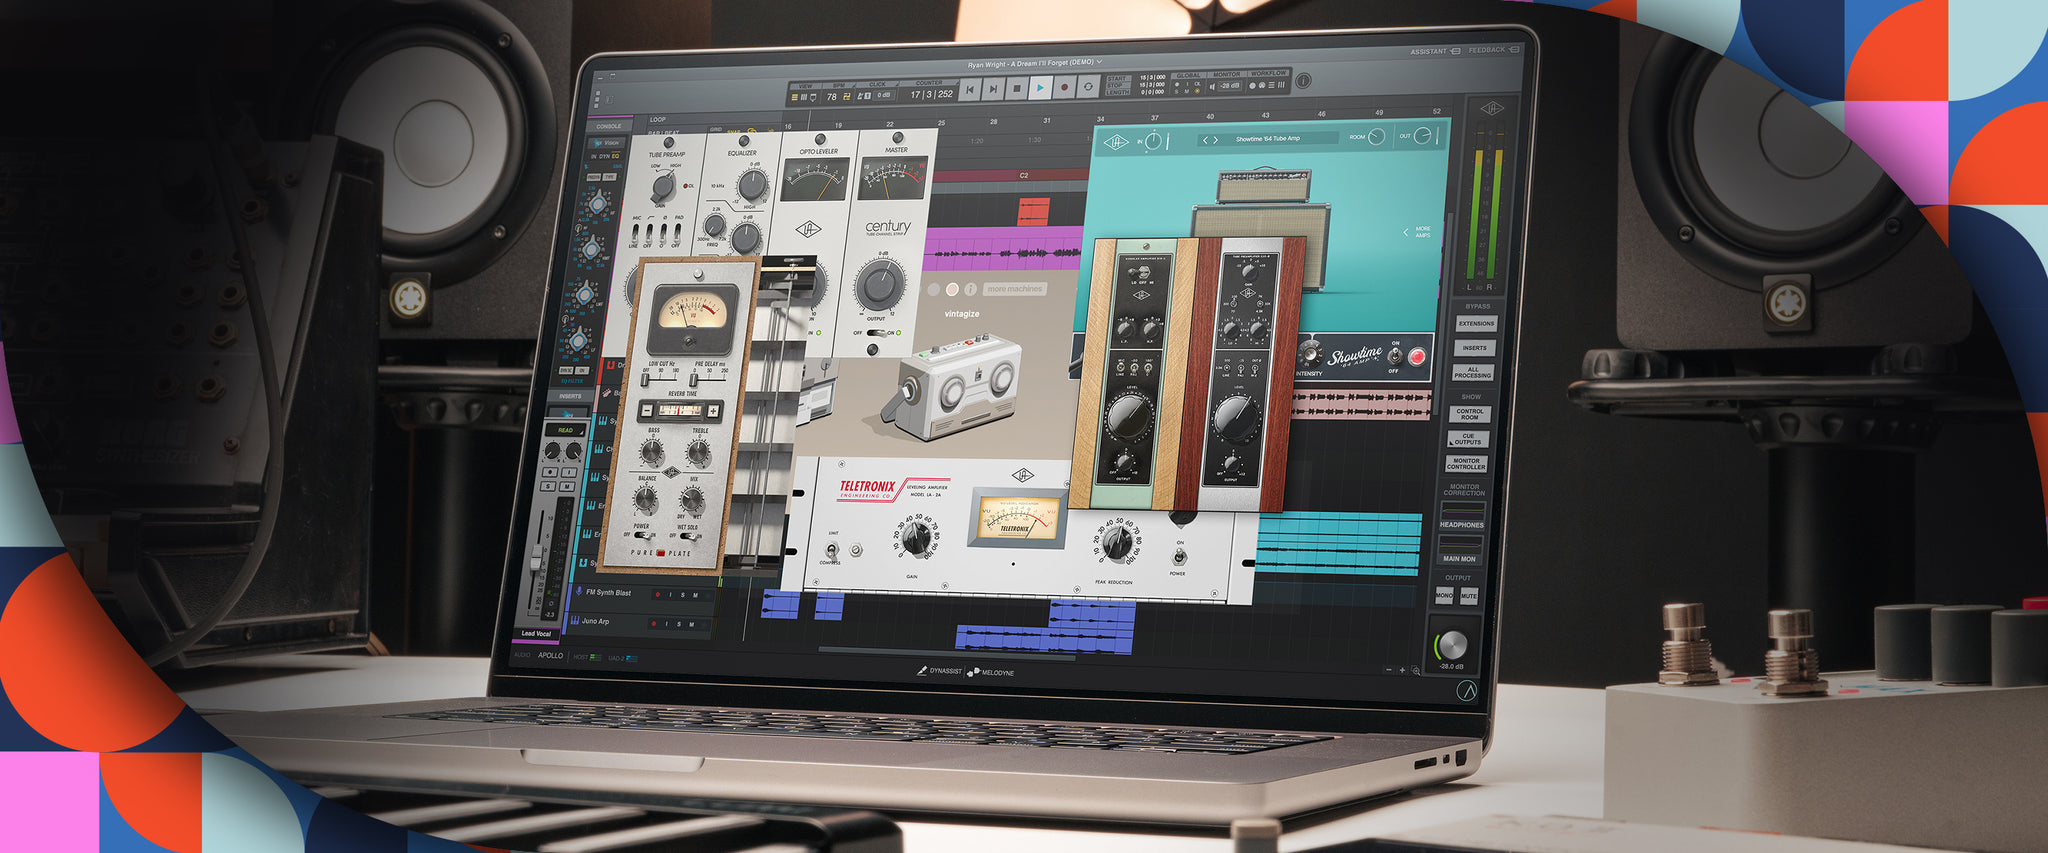Click the Record button in transport
The height and width of the screenshot is (853, 2048).
(1064, 88)
